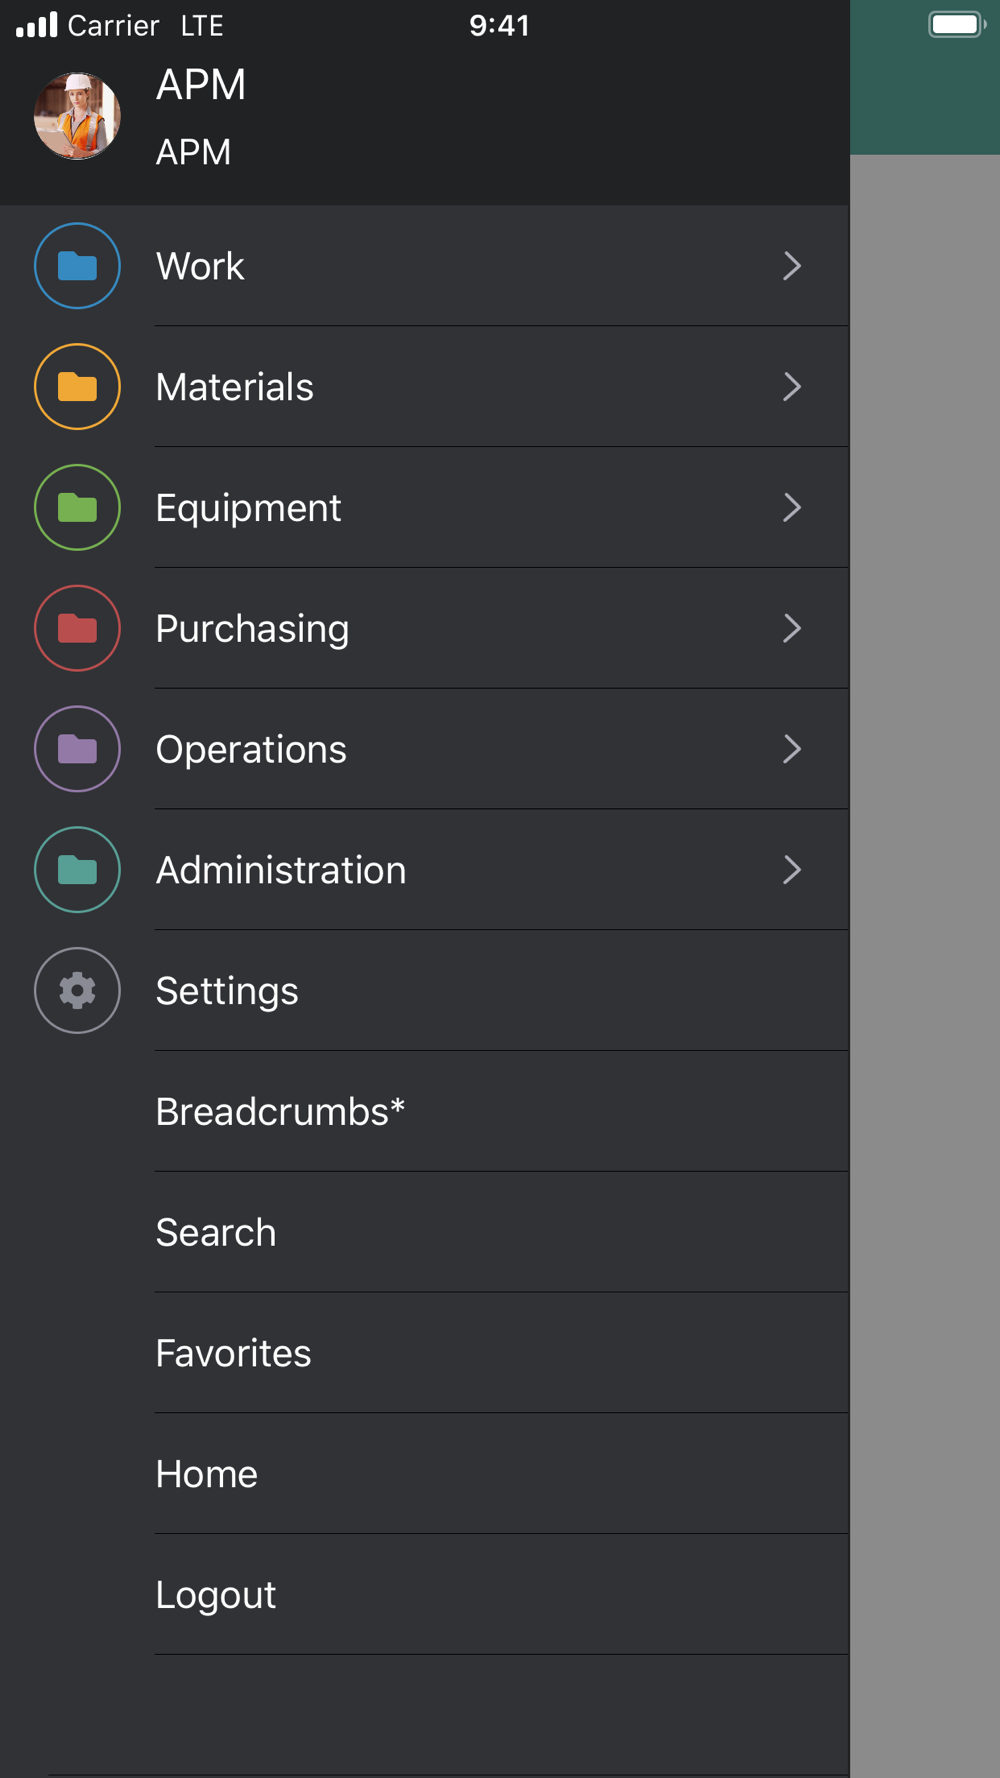
Task: Expand the Equipment chevron arrow
Action: 792,508
